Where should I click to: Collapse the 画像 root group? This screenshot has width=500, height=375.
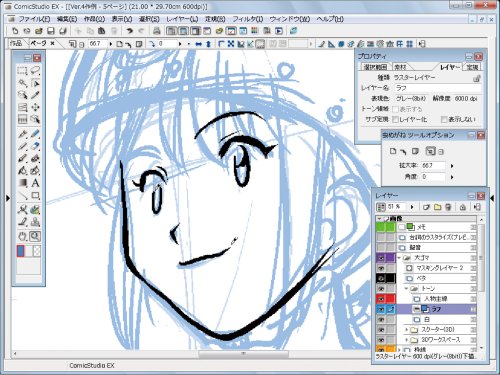pyautogui.click(x=380, y=219)
